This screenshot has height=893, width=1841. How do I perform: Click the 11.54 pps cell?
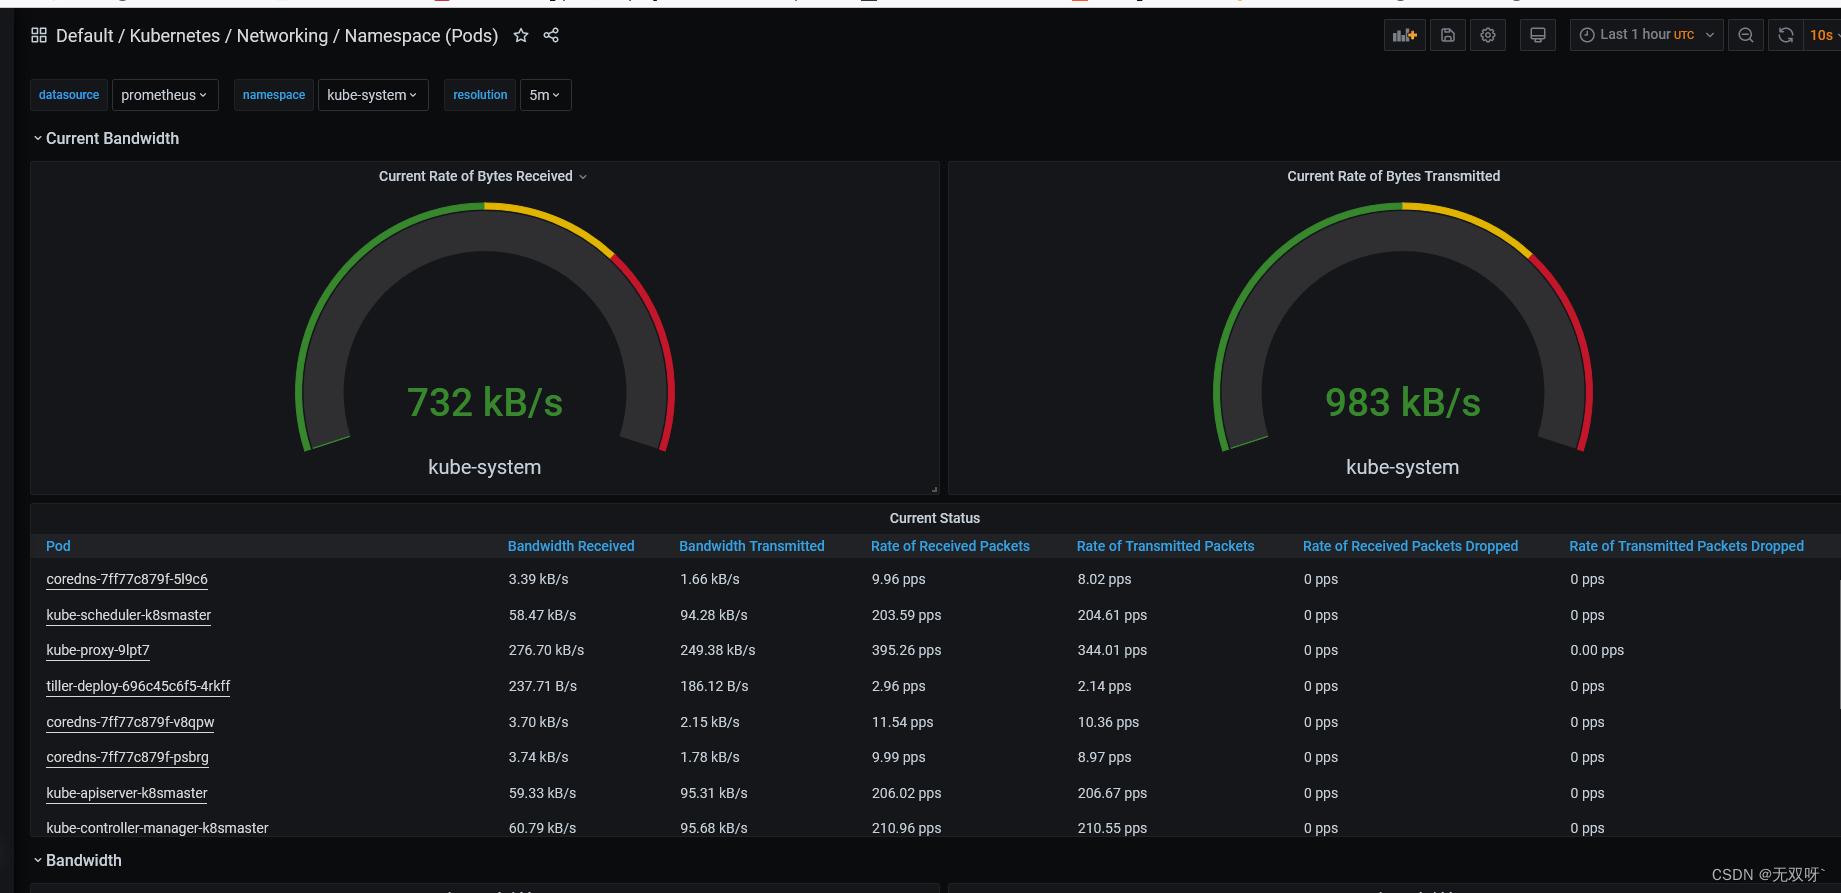902,722
